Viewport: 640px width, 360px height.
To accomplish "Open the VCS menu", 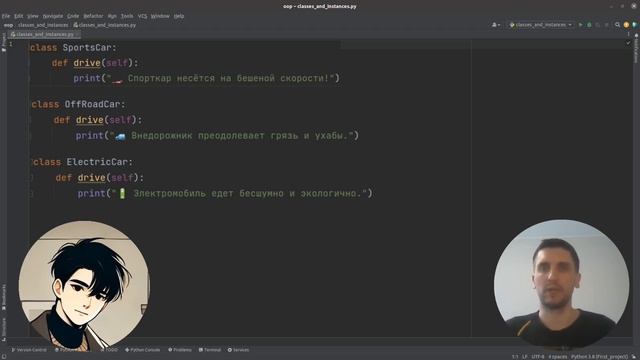I will coord(142,16).
